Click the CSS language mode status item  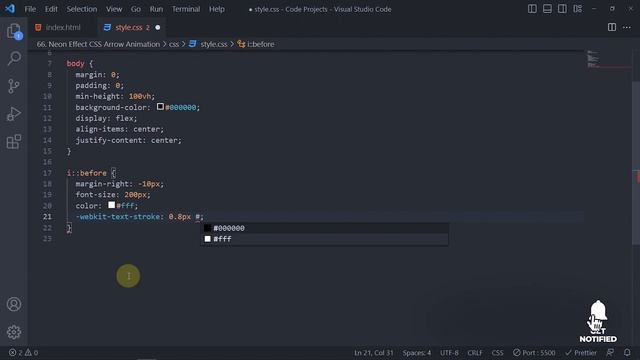tap(497, 353)
